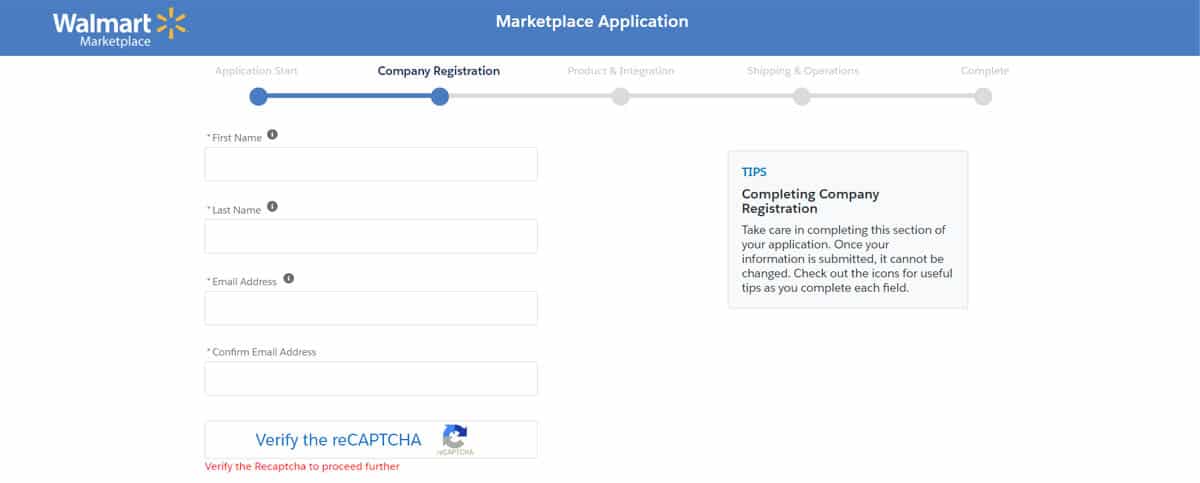Select the Company Registration step label

[x=439, y=71]
